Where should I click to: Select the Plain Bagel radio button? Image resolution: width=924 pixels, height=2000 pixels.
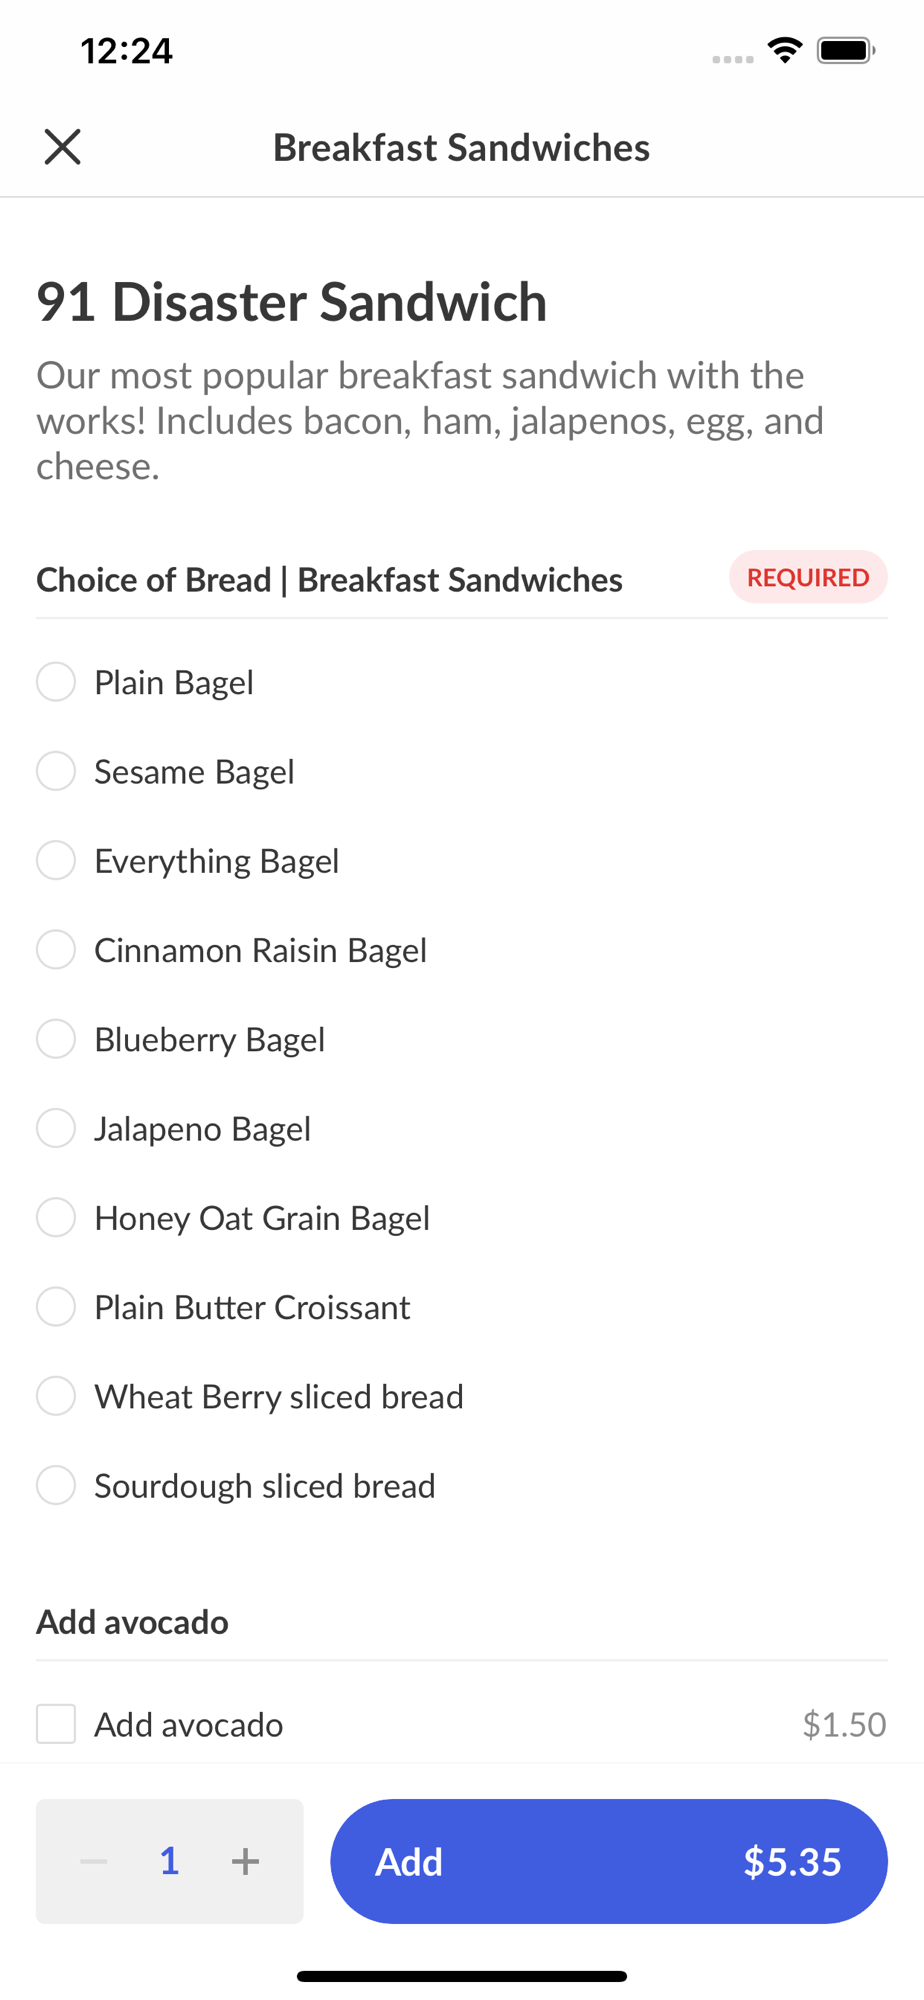pos(56,682)
